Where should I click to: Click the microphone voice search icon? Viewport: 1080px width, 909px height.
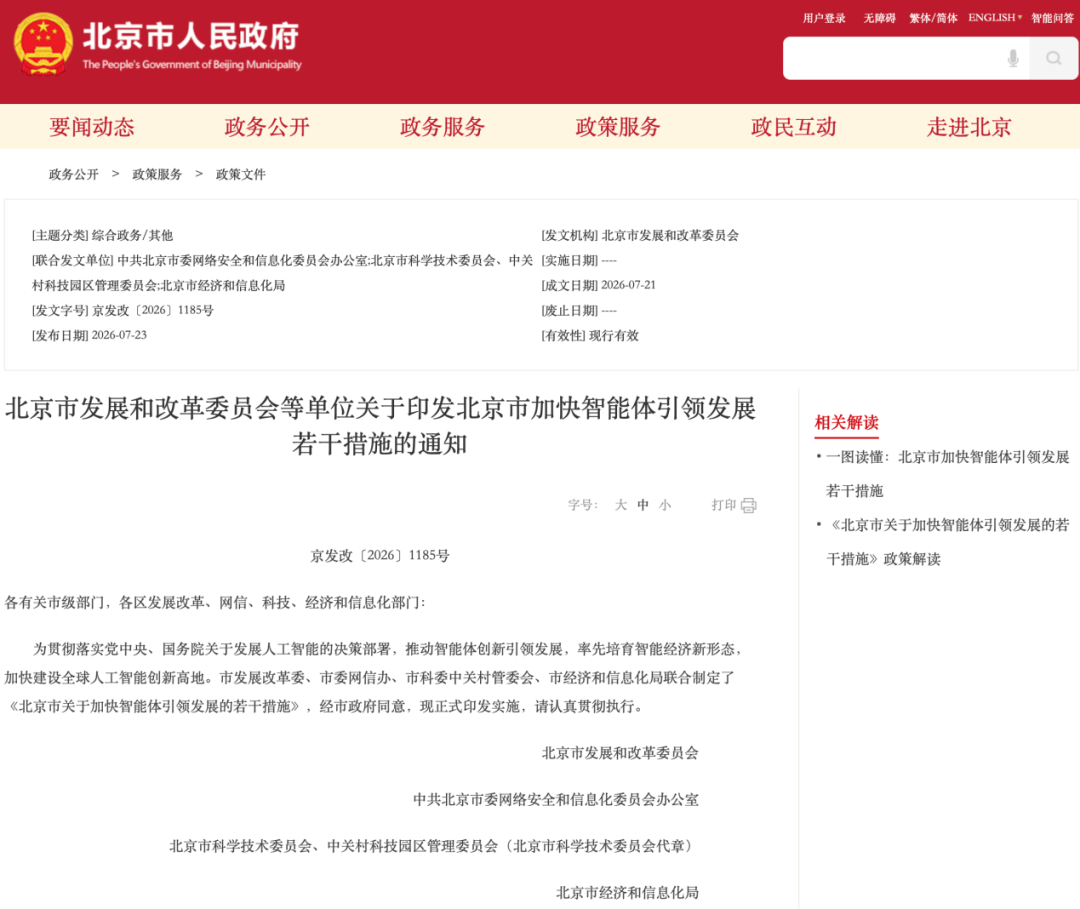(x=1012, y=59)
